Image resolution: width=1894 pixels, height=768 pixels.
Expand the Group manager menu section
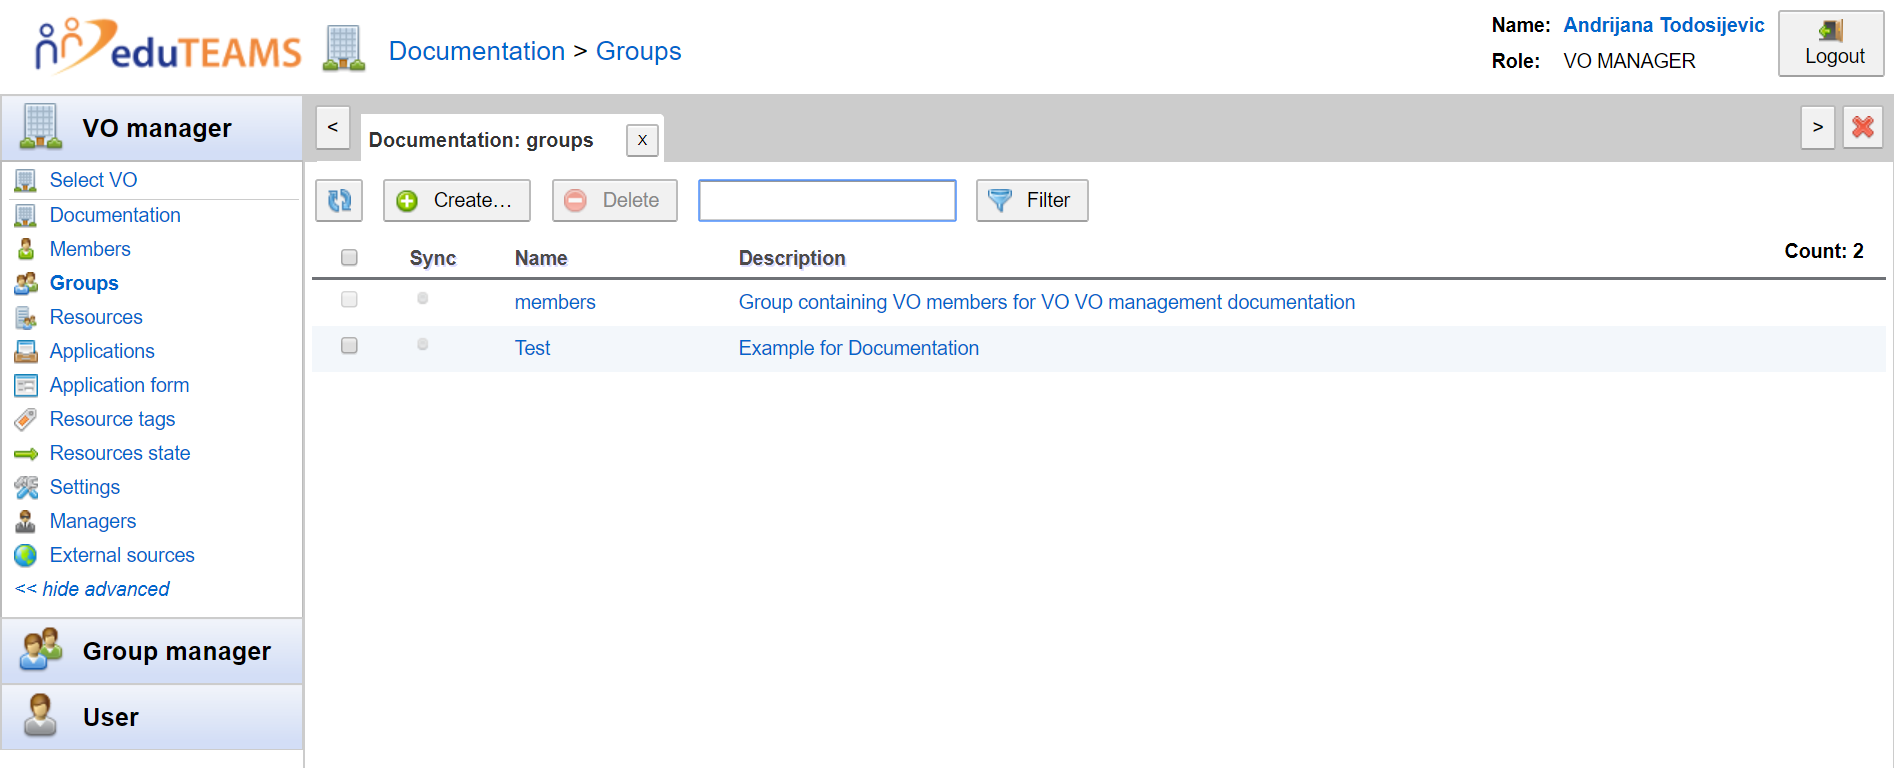[152, 651]
